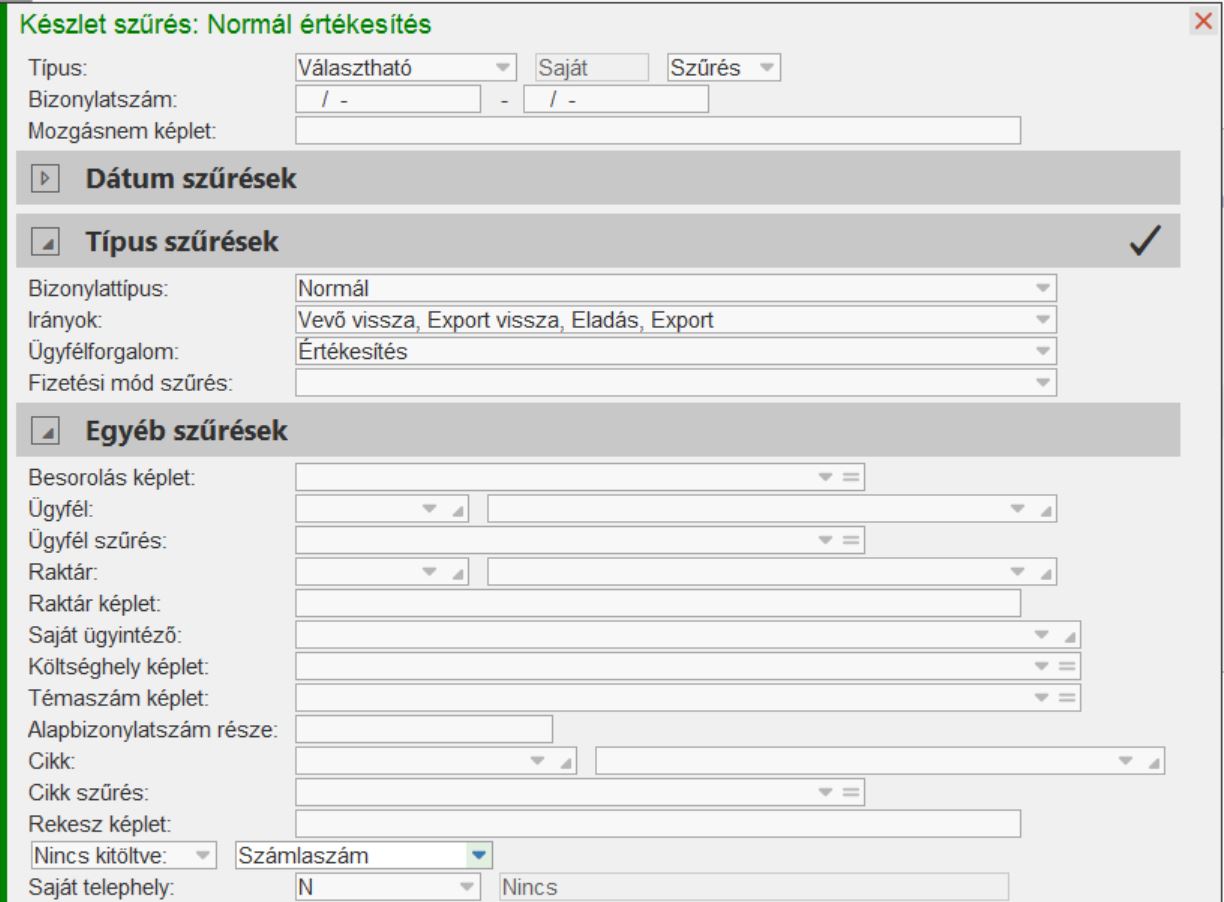Click the Raktár képlet input field
This screenshot has height=902, width=1224.
pos(658,603)
